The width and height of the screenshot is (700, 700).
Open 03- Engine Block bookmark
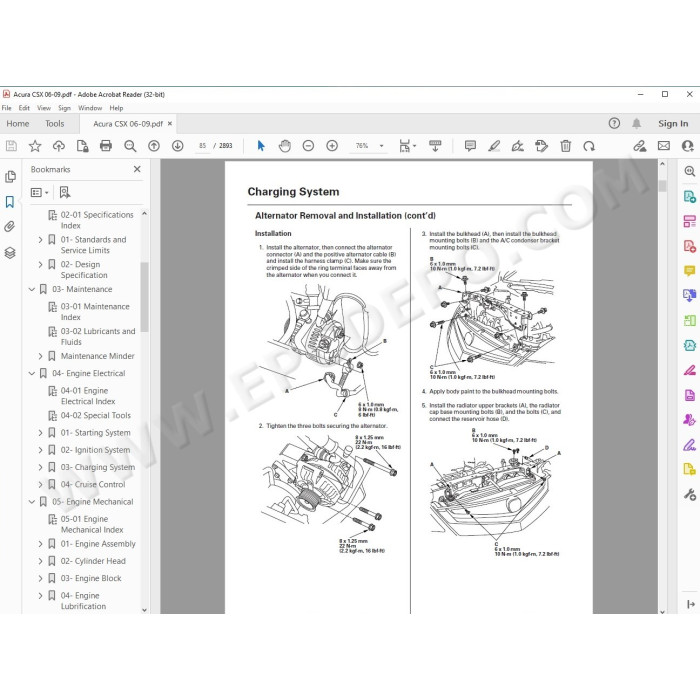(x=91, y=579)
